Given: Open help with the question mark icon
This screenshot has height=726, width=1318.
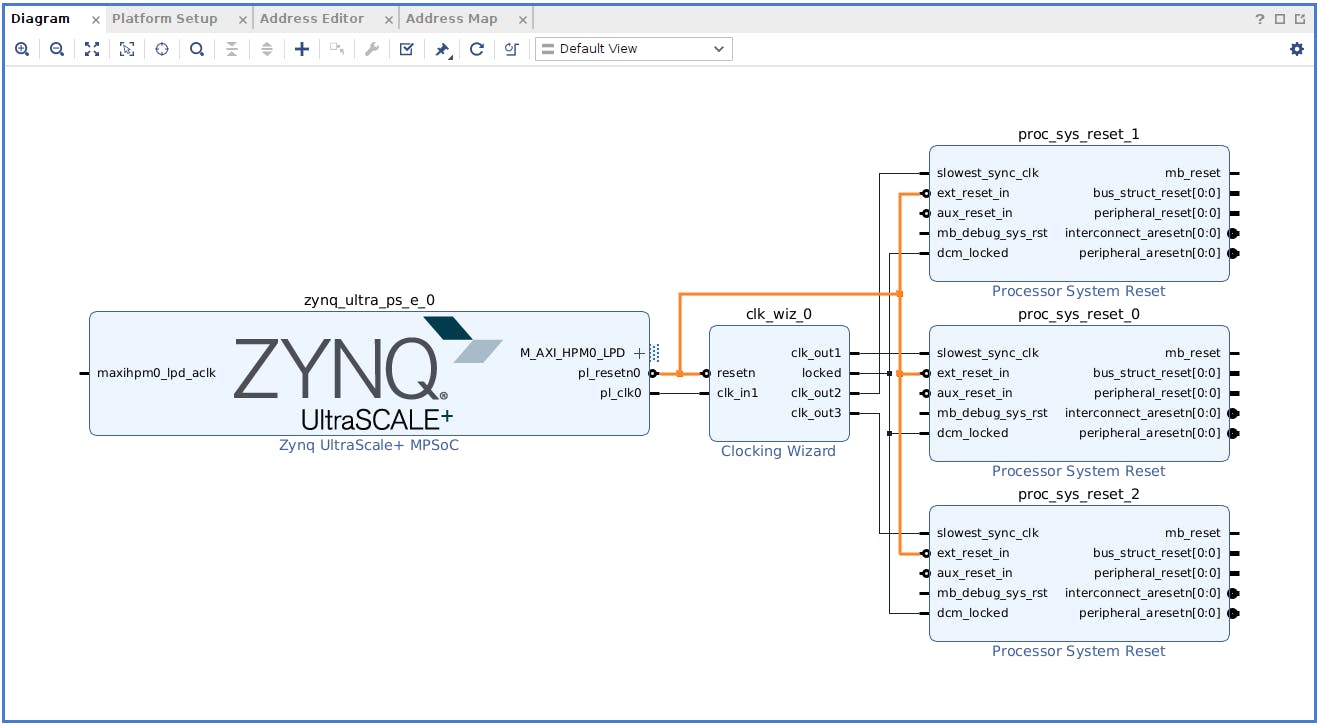Looking at the screenshot, I should point(1260,19).
